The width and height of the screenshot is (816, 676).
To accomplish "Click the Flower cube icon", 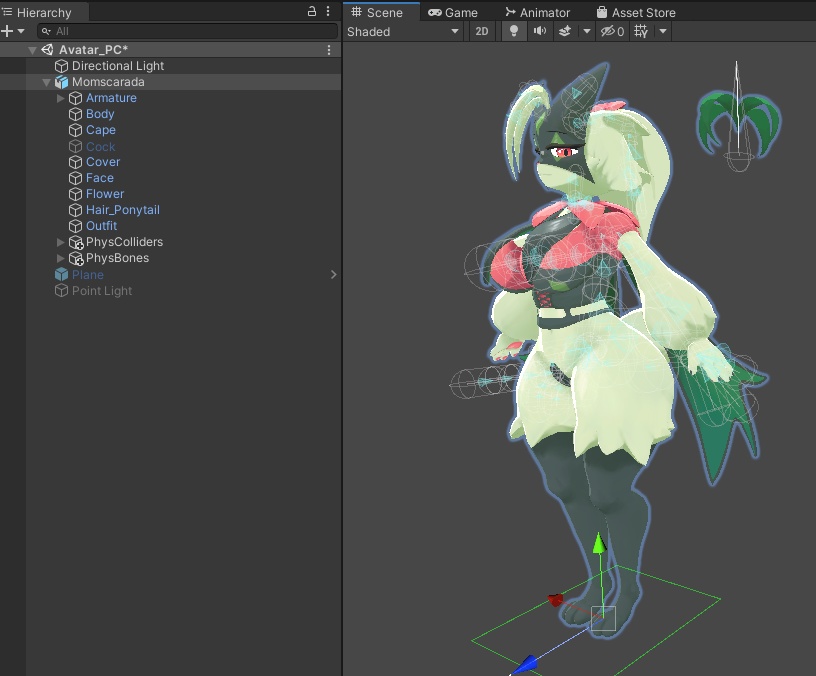I will click(x=75, y=194).
